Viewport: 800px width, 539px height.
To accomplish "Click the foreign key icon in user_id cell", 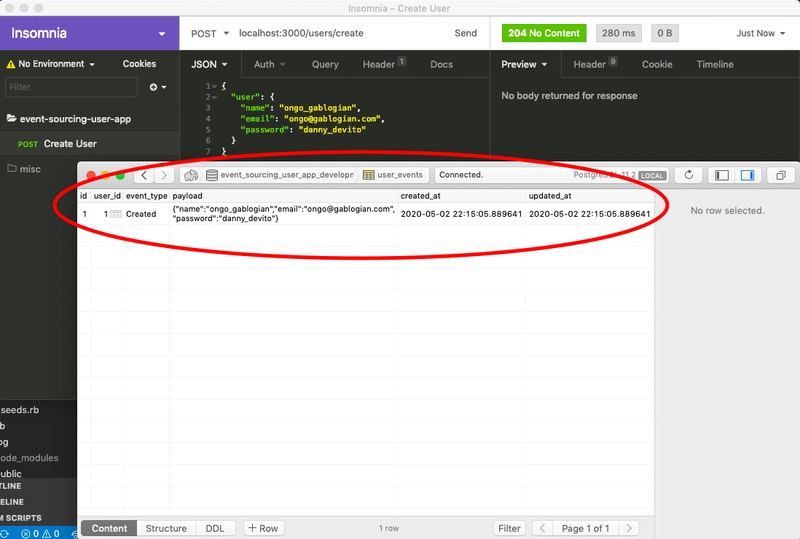I will [x=116, y=214].
